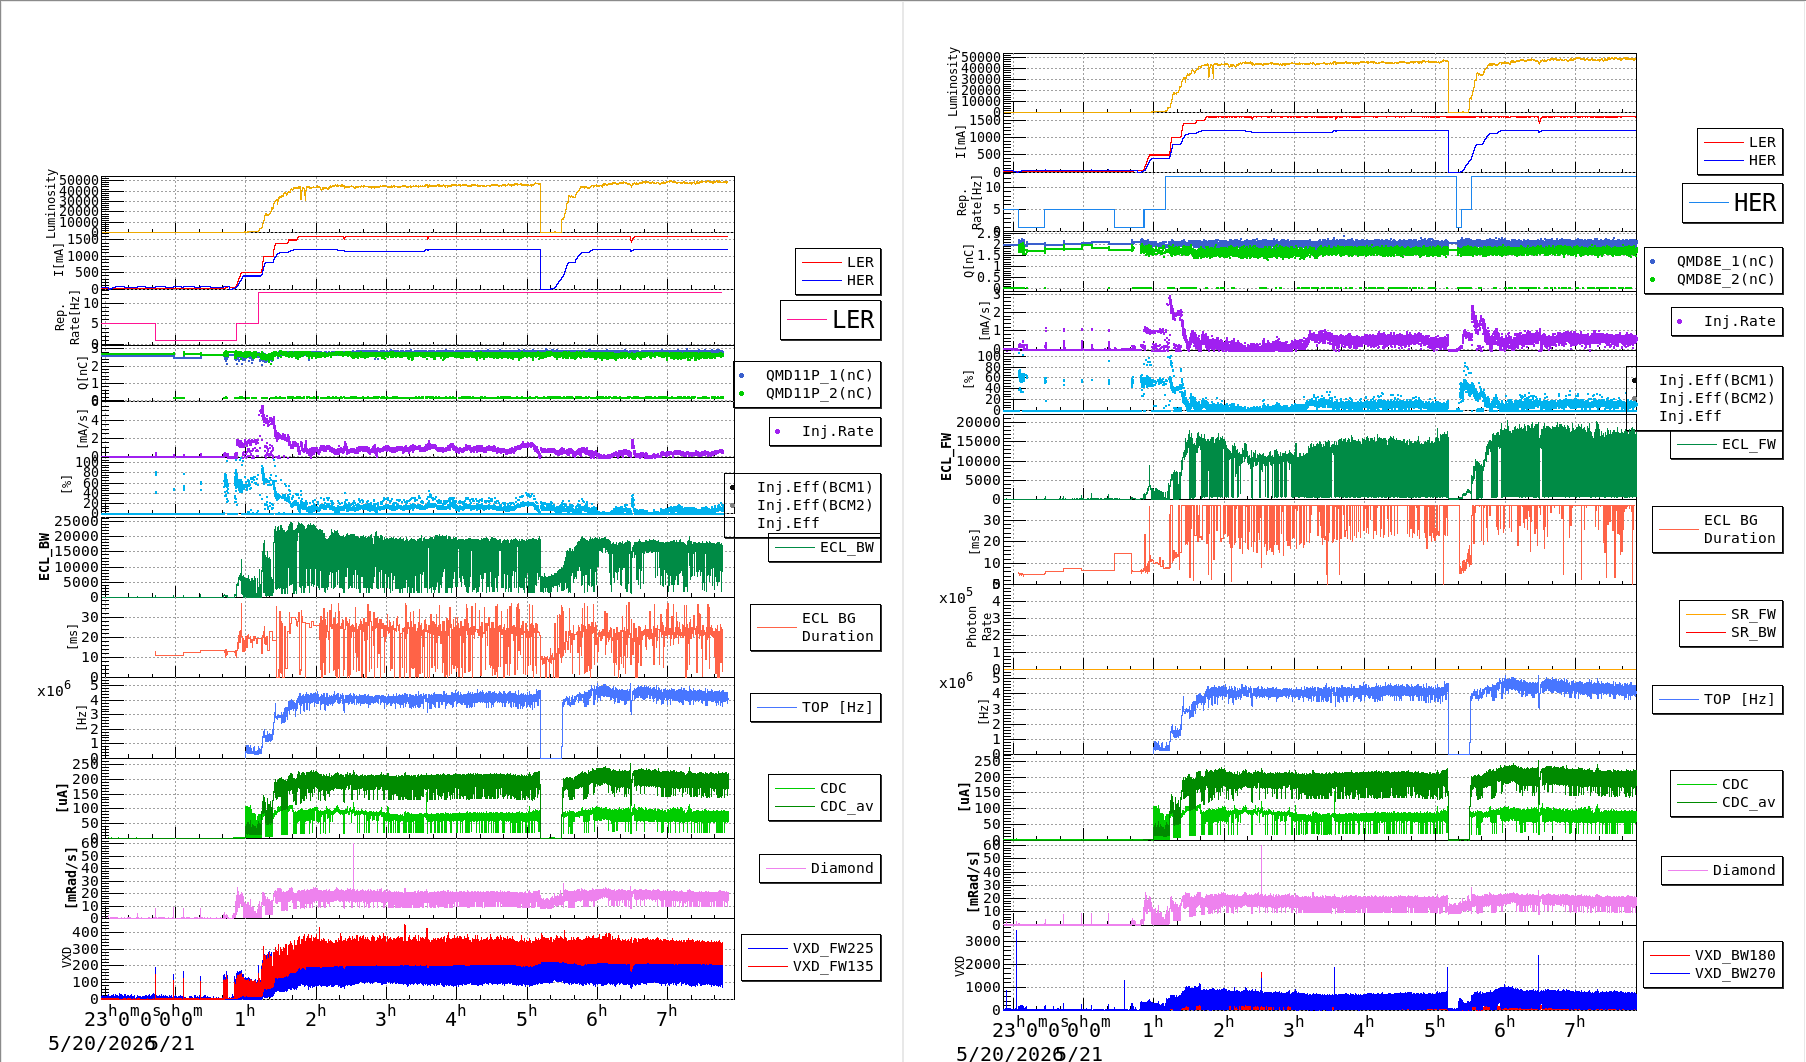Click the small red LER entry in the left plot's LER/HER legend

pos(839,262)
